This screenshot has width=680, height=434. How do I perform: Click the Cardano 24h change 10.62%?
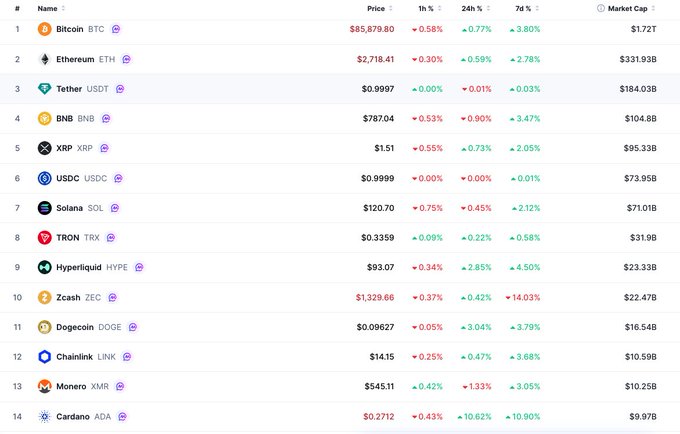coord(474,417)
